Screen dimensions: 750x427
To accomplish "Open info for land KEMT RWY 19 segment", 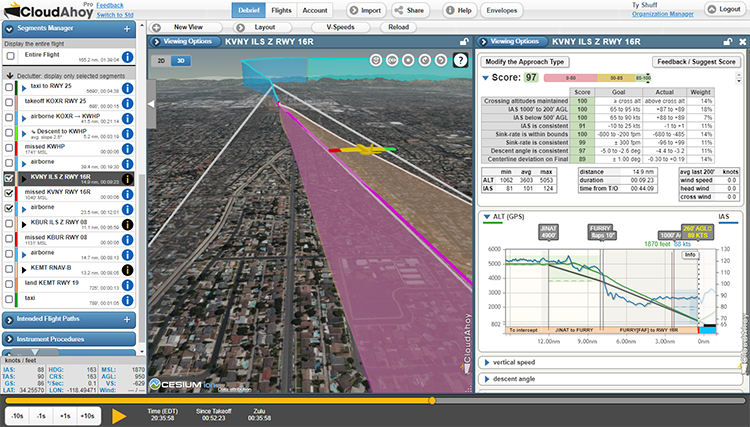I will click(x=127, y=285).
